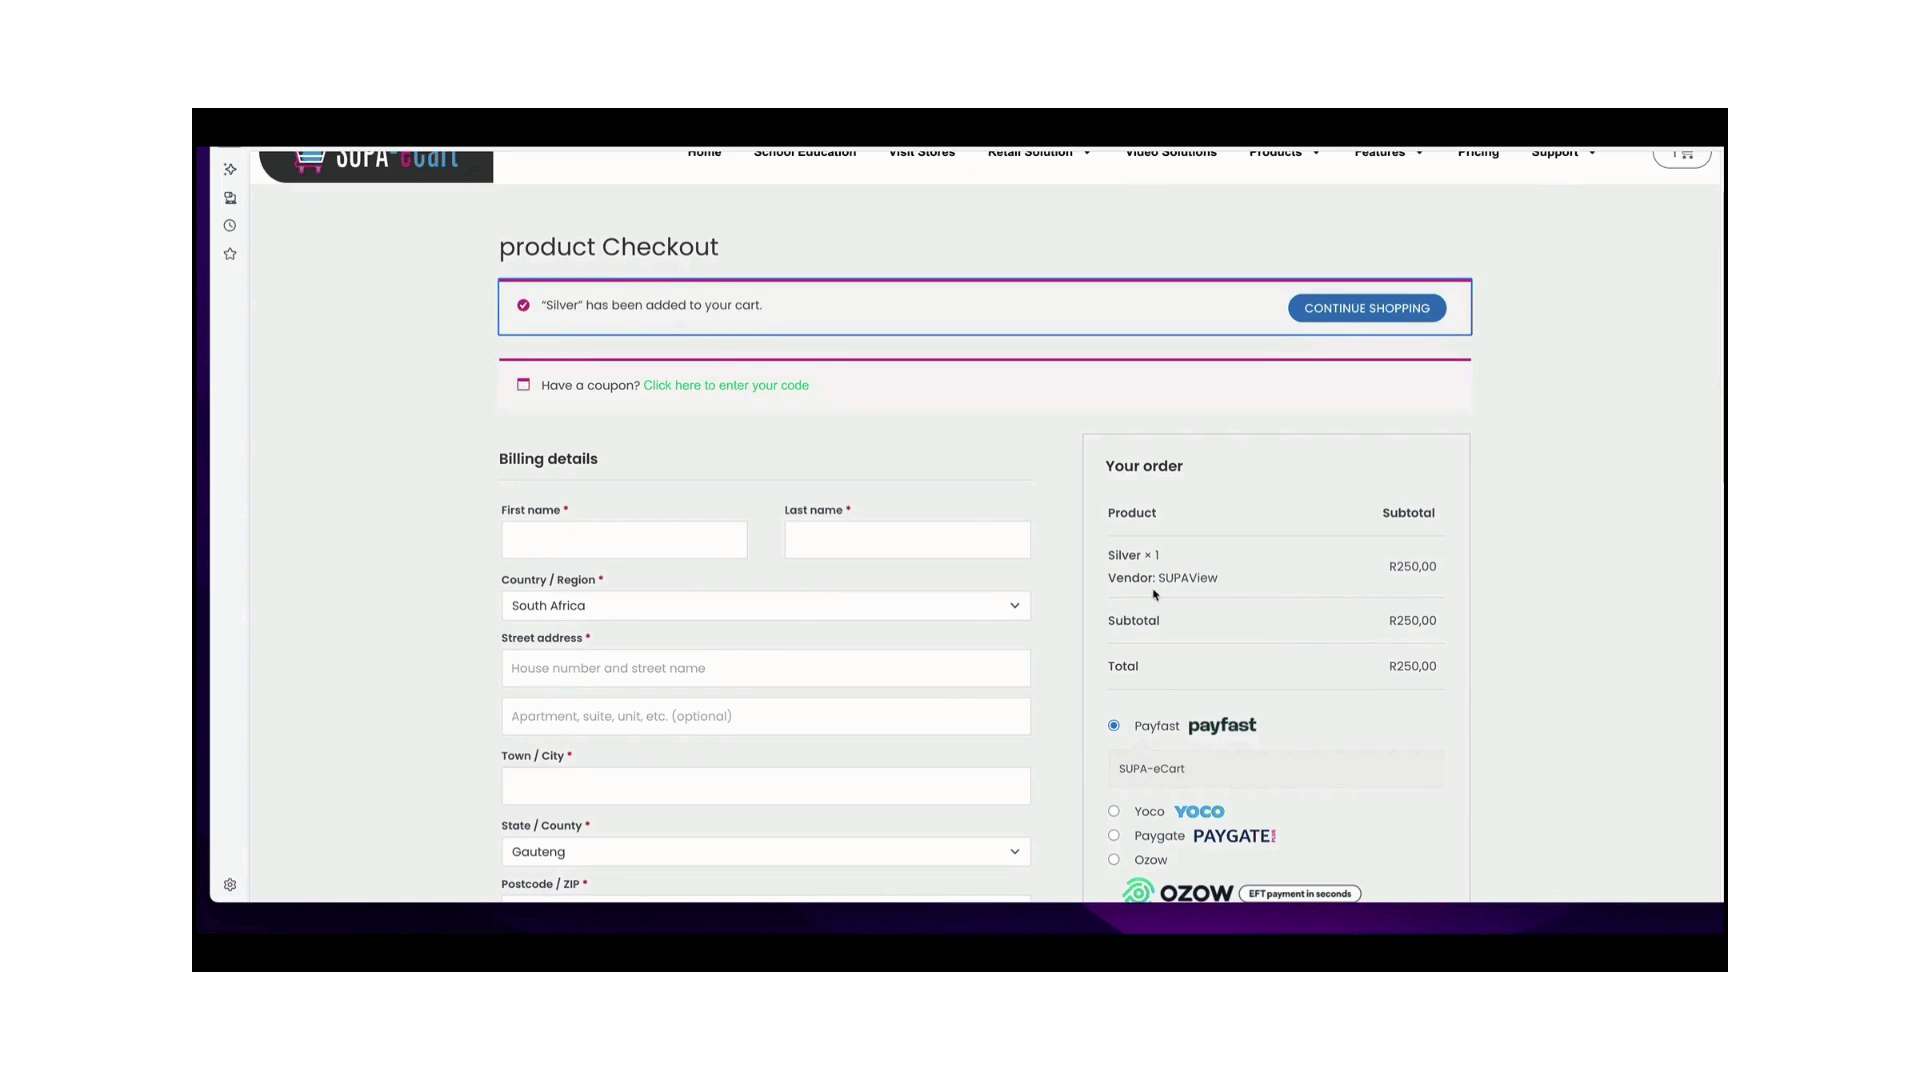Click the SUPA eCart logo
1920x1080 pixels.
[x=376, y=163]
